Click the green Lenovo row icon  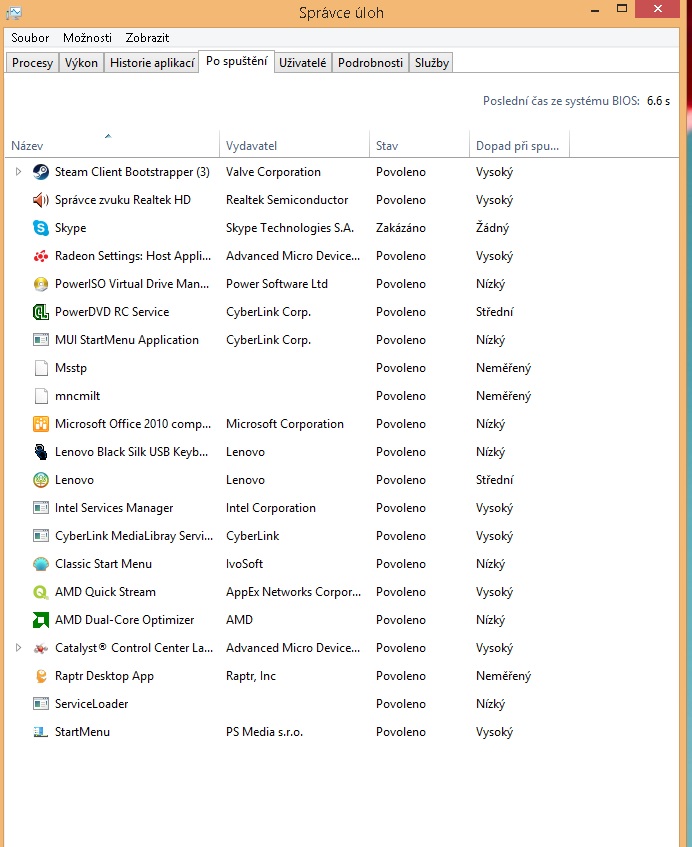pos(41,480)
